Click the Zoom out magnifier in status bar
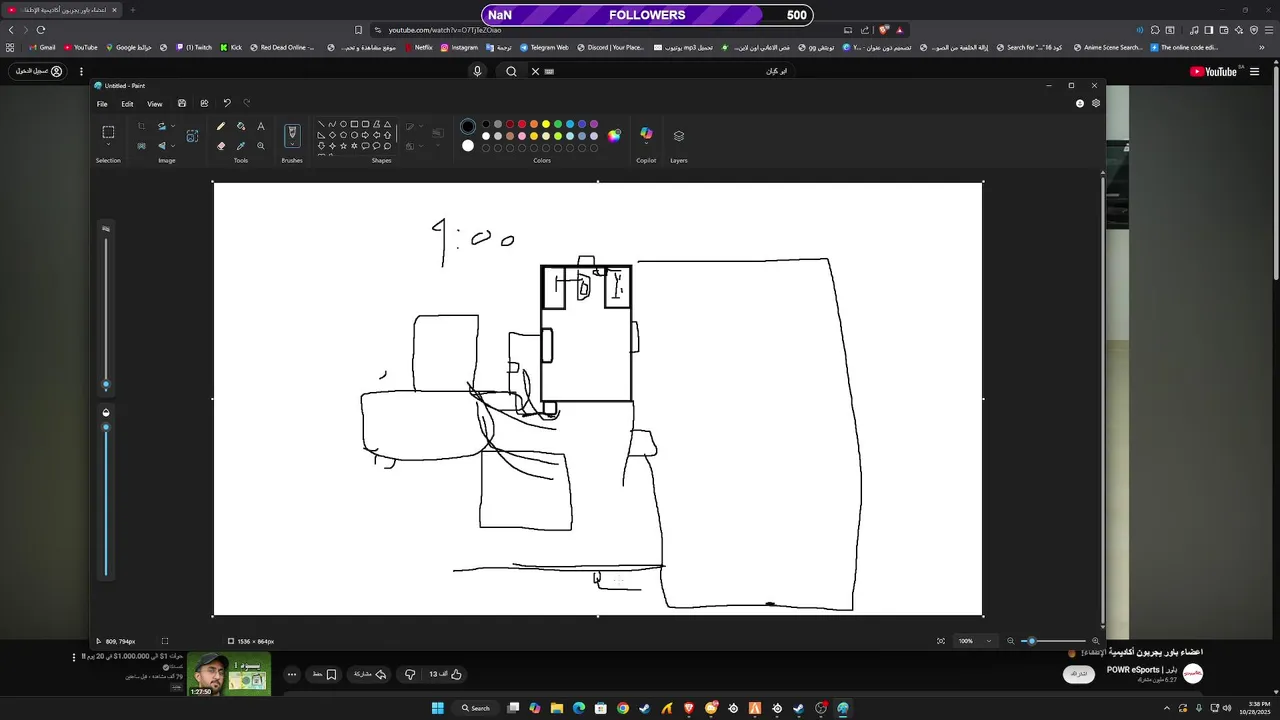This screenshot has width=1280, height=720. coord(1010,641)
